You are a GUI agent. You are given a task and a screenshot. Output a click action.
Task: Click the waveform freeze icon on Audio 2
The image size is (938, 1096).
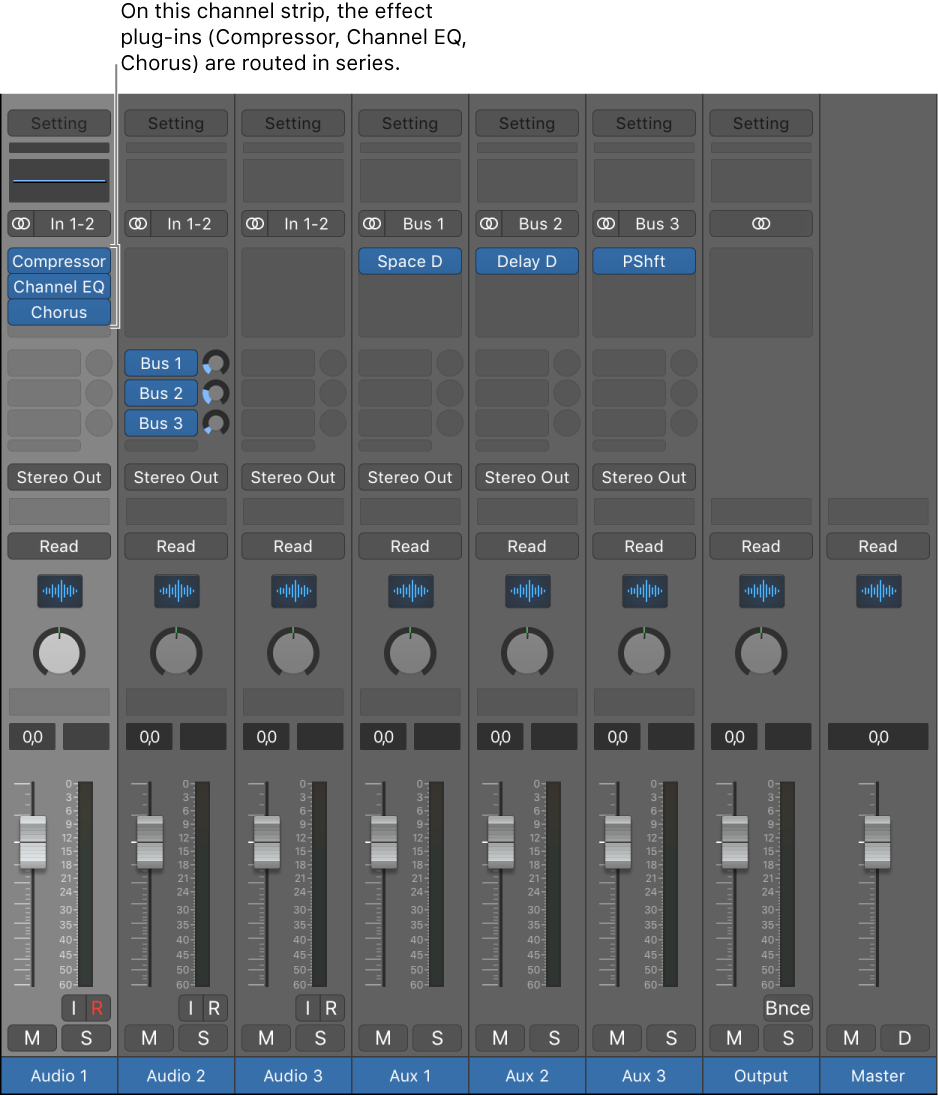pyautogui.click(x=176, y=591)
